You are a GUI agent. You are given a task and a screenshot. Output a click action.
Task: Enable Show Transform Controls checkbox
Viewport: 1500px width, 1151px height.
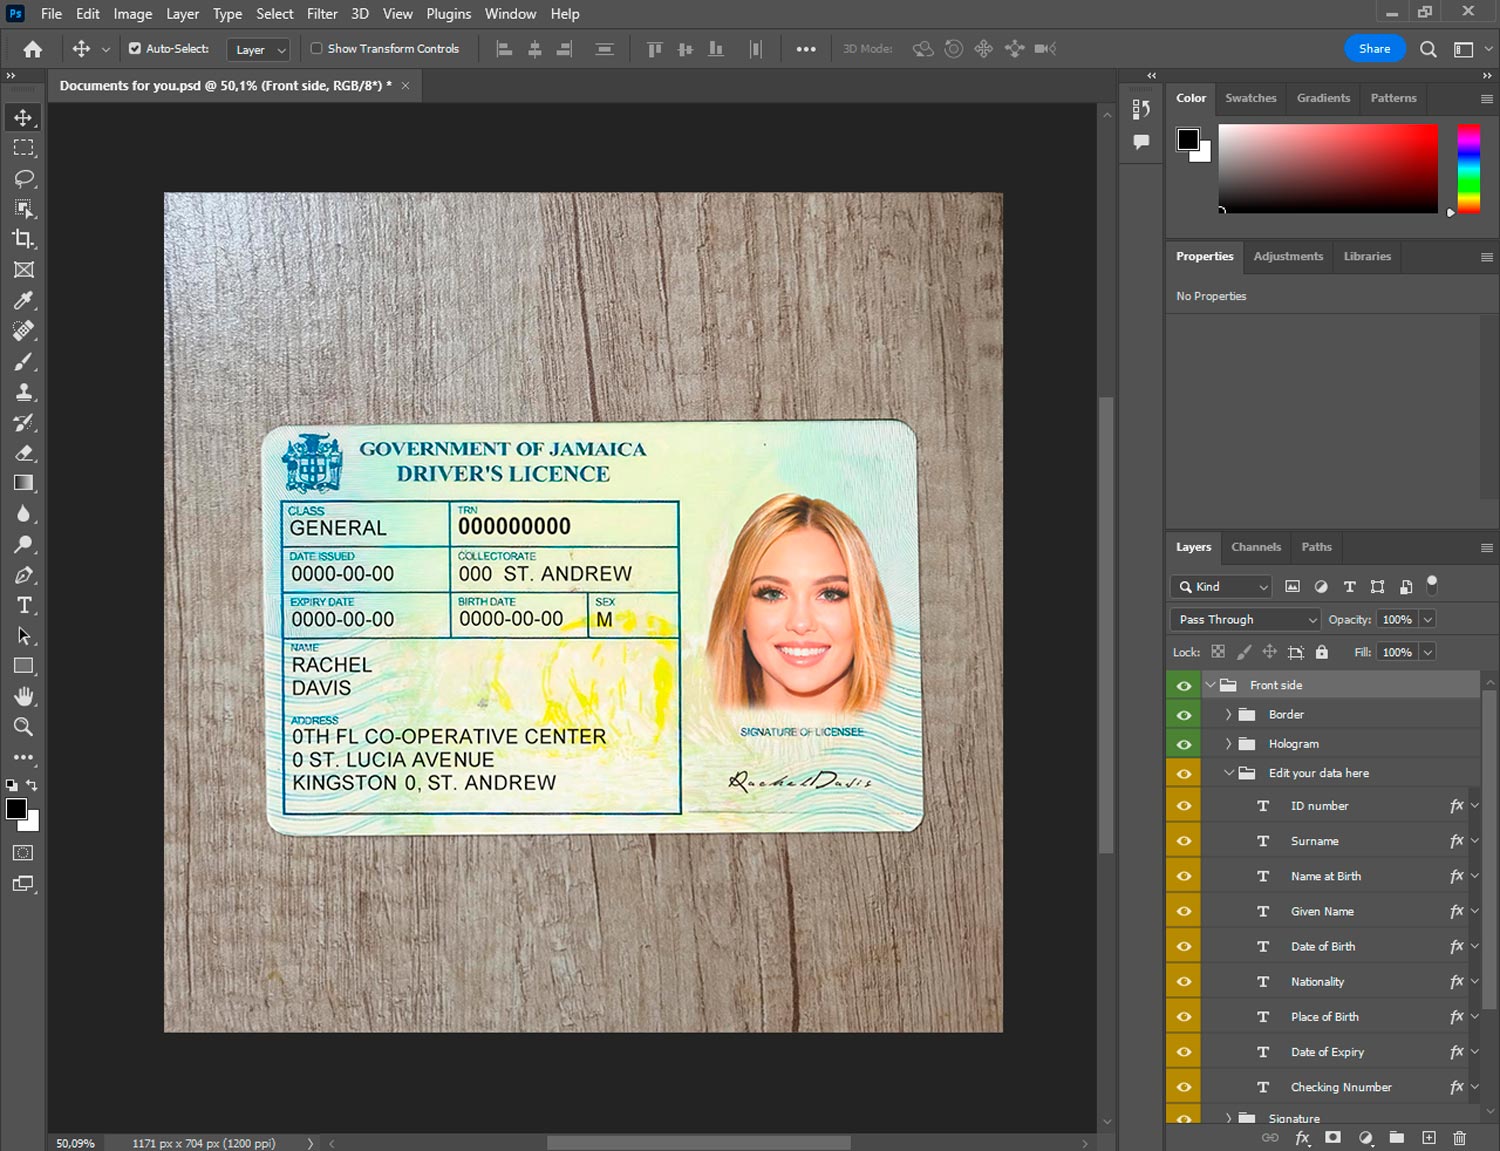point(316,48)
